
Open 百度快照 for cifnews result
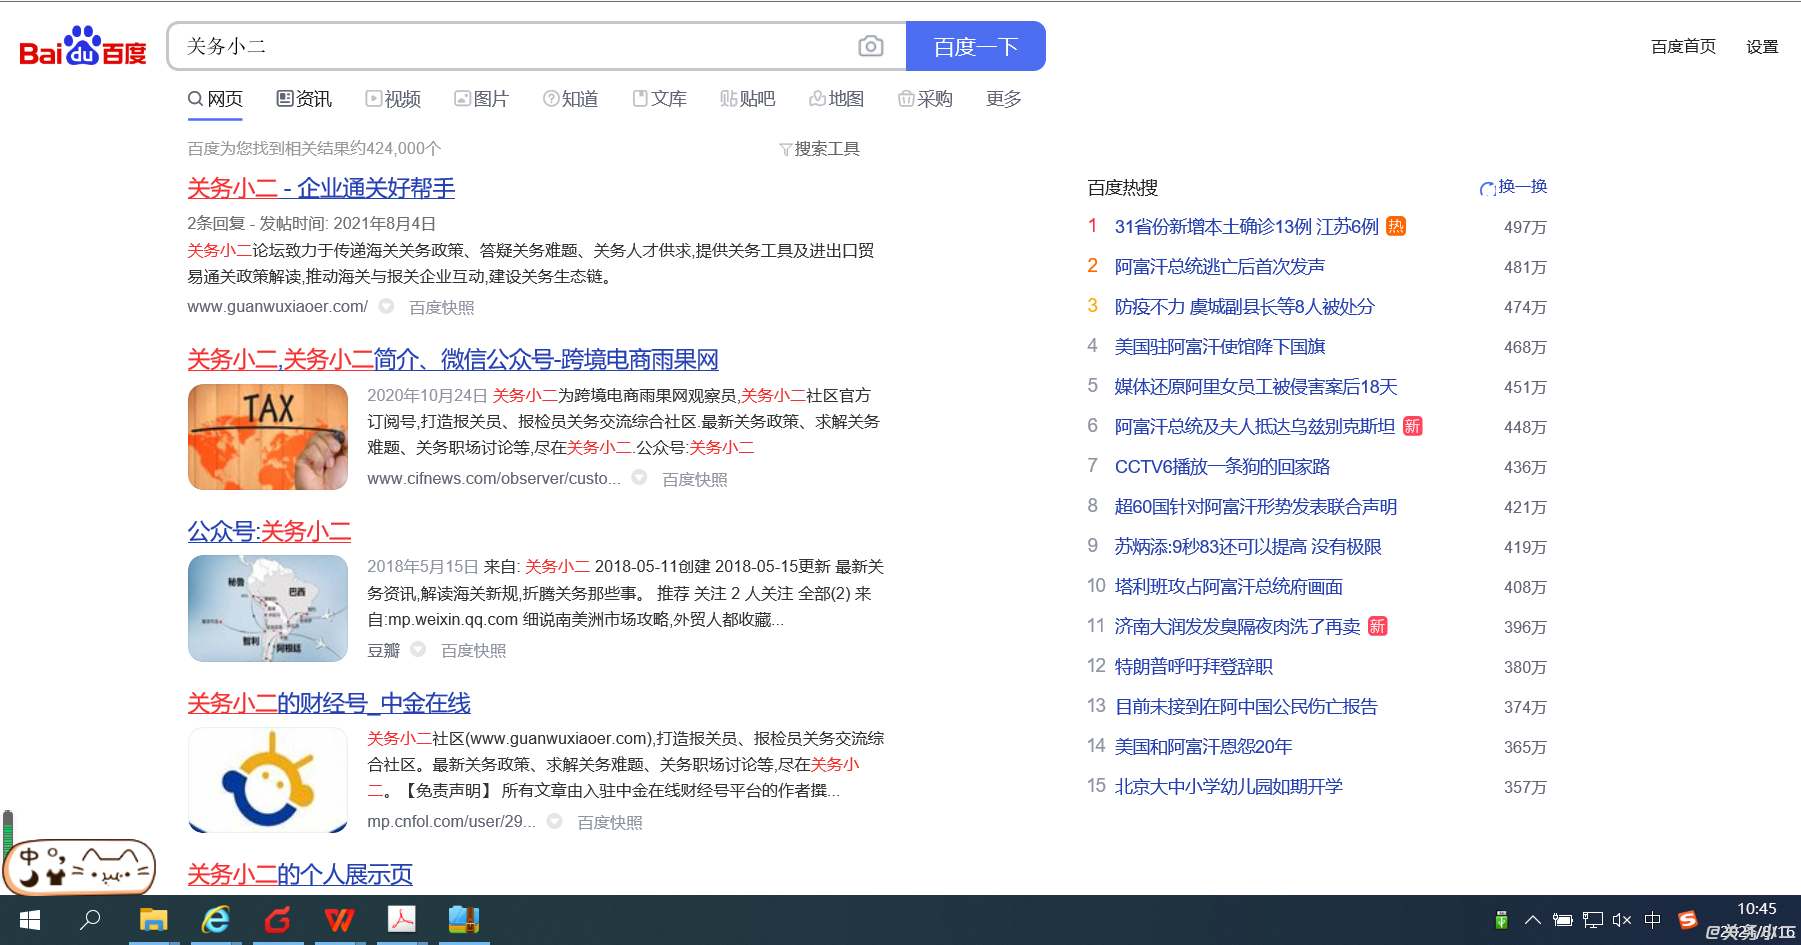pyautogui.click(x=694, y=479)
